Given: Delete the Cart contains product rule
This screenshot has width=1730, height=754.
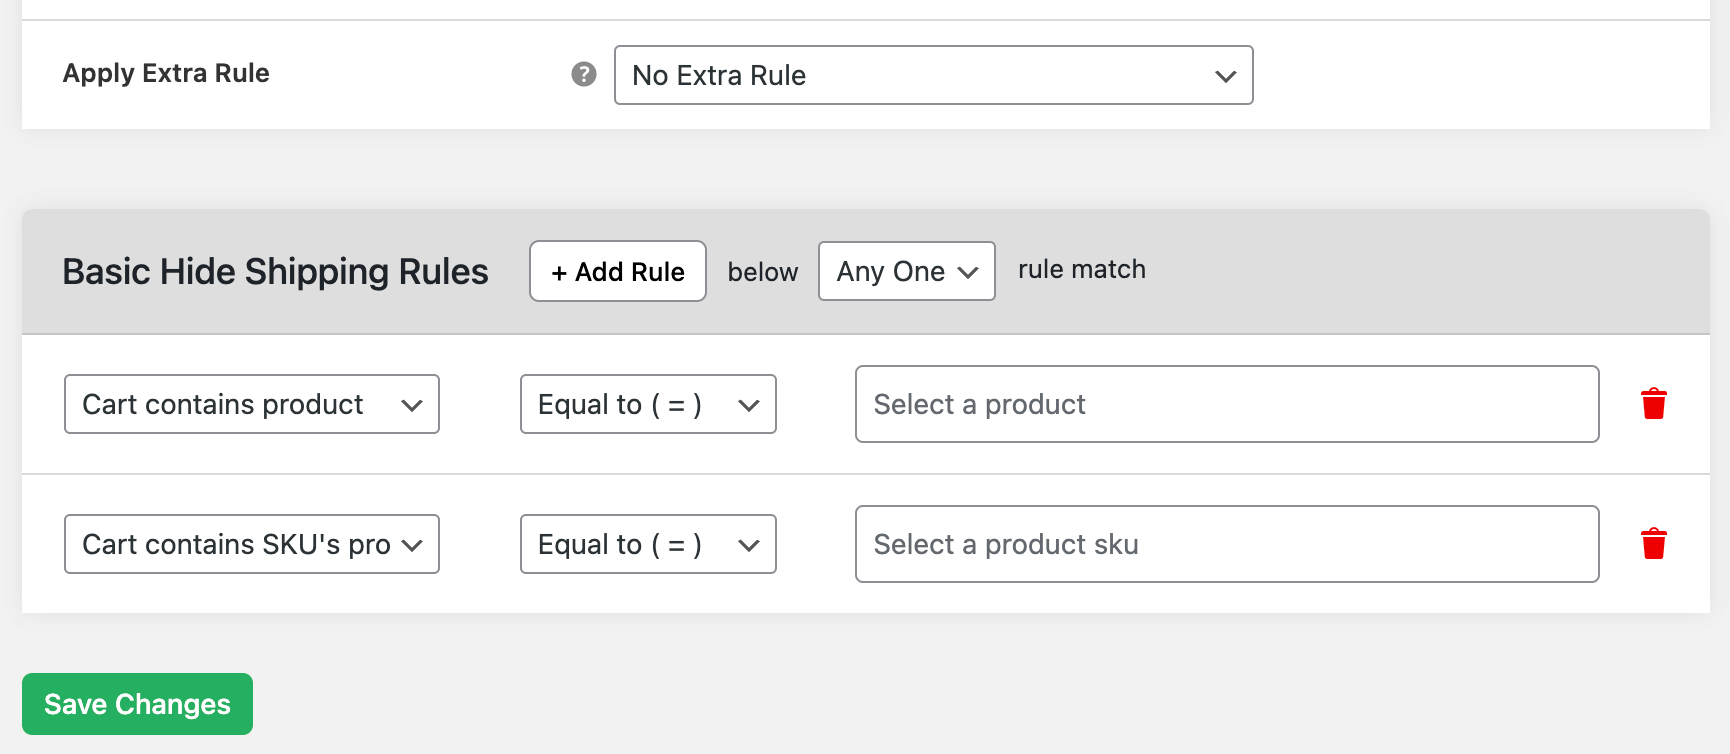Looking at the screenshot, I should pyautogui.click(x=1653, y=404).
